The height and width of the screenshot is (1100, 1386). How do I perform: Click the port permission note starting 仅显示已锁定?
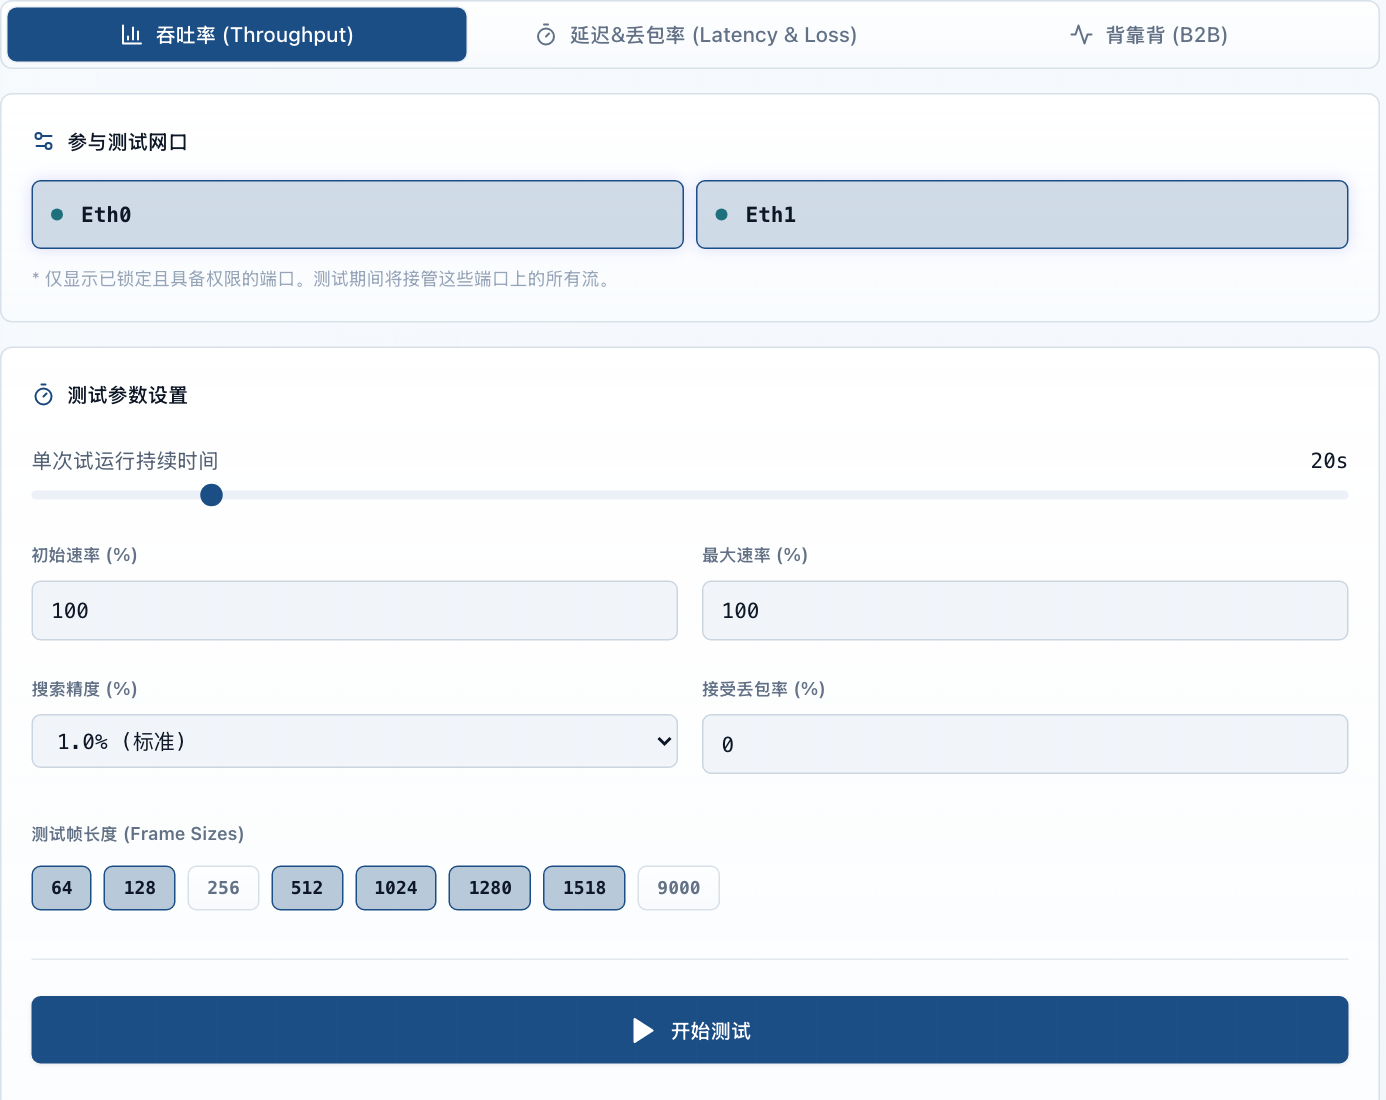[x=322, y=279]
